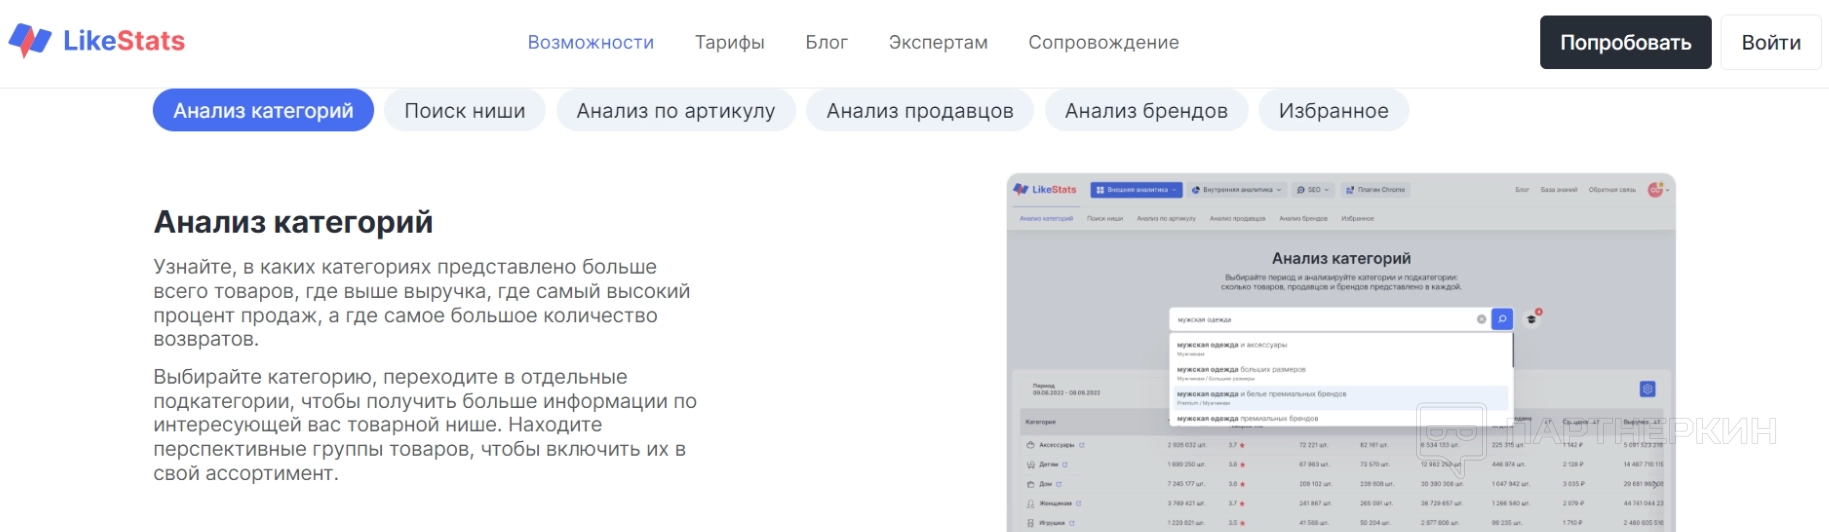
Task: Open the Тарифы menu item
Action: click(729, 42)
